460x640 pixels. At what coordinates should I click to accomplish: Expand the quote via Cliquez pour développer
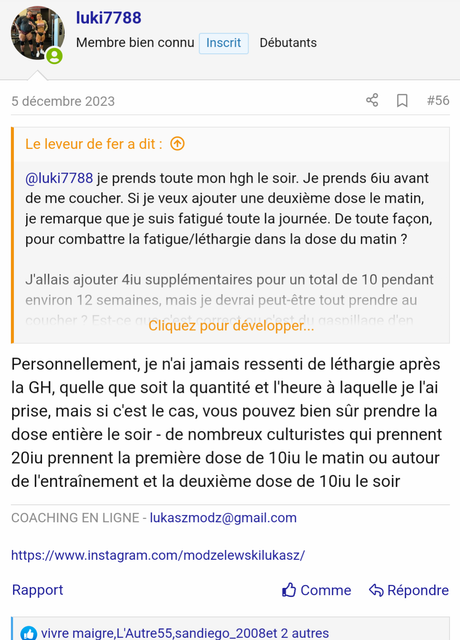[x=231, y=326]
